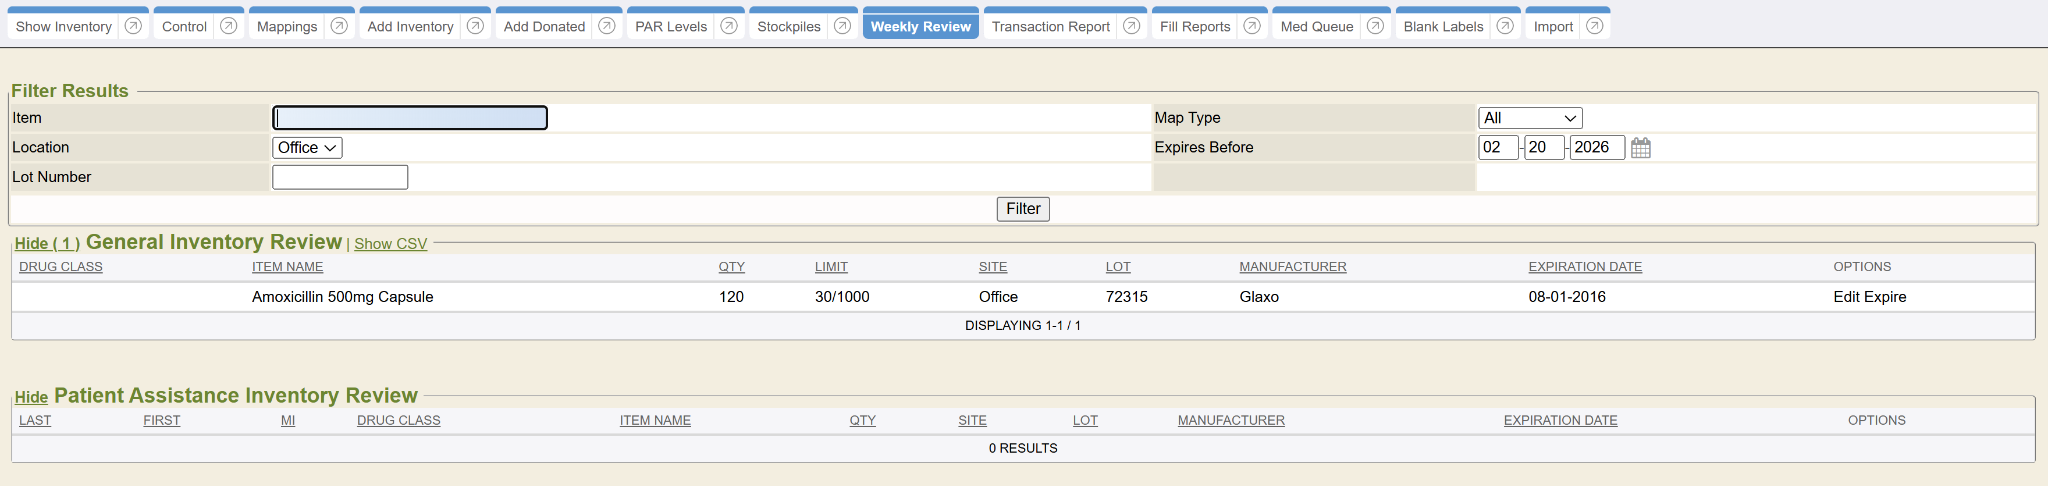The height and width of the screenshot is (486, 2048).
Task: Open Show Inventory in new window icon
Action: (133, 26)
